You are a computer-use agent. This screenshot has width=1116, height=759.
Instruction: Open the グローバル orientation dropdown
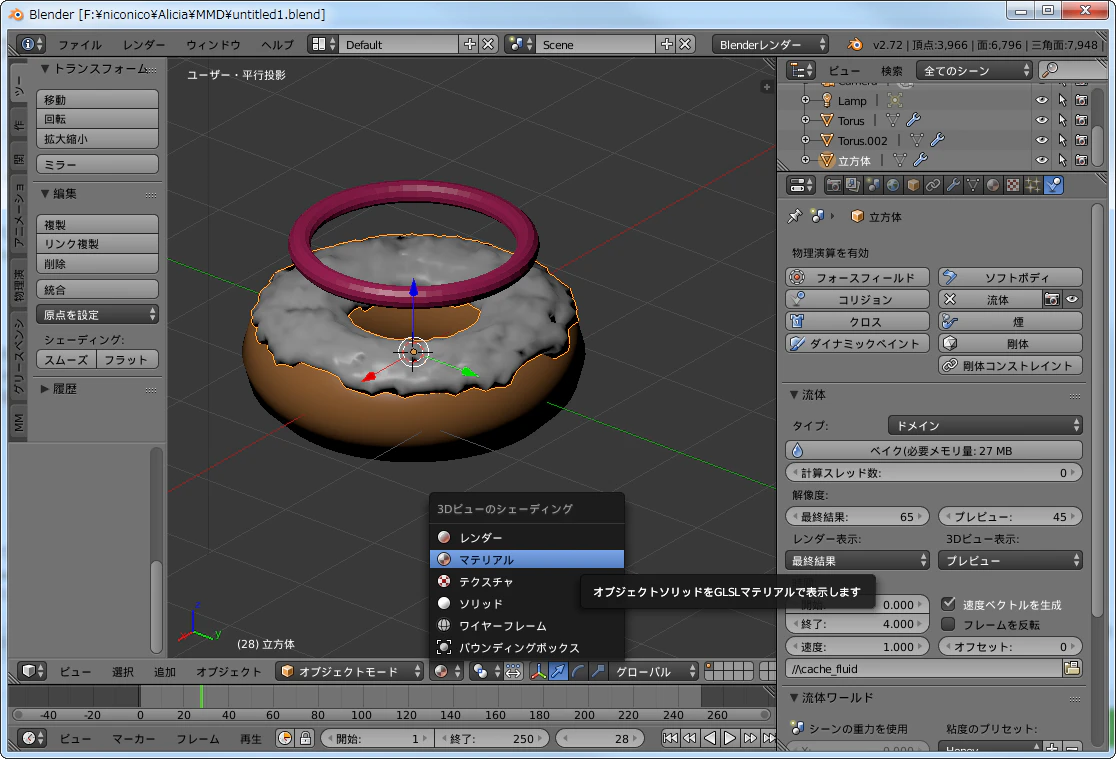coord(654,671)
